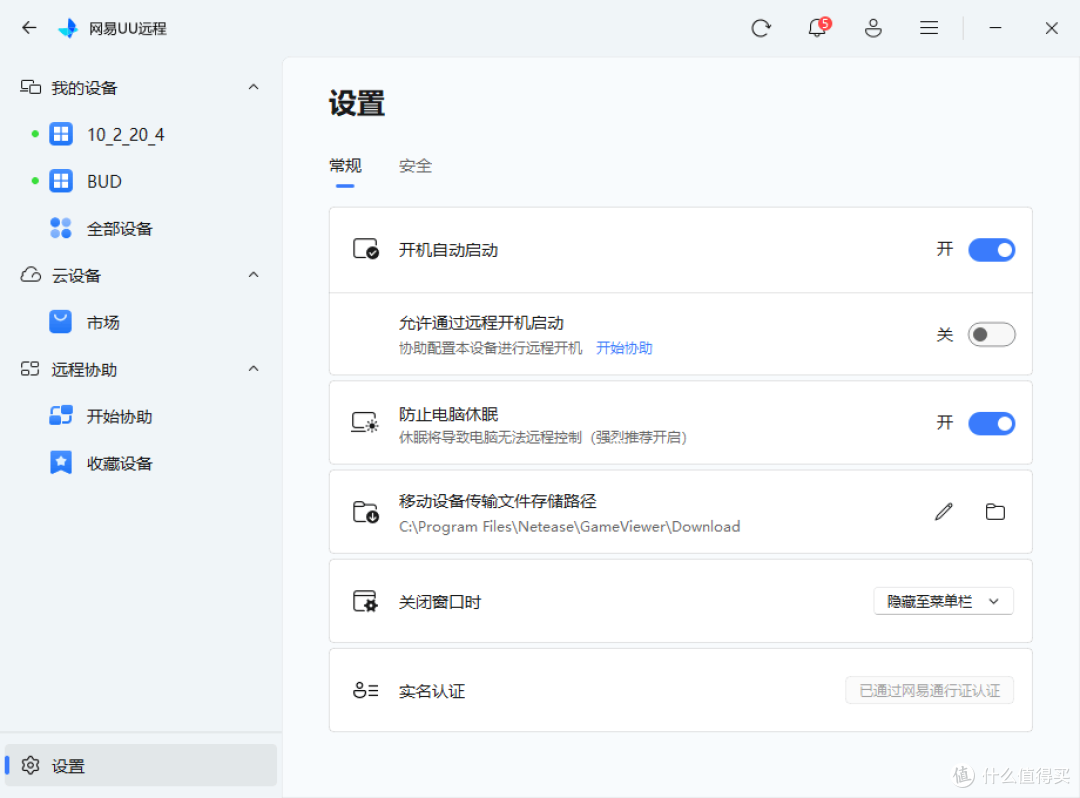This screenshot has height=798, width=1080.
Task: Click the 实名认证 row icon
Action: pos(366,690)
